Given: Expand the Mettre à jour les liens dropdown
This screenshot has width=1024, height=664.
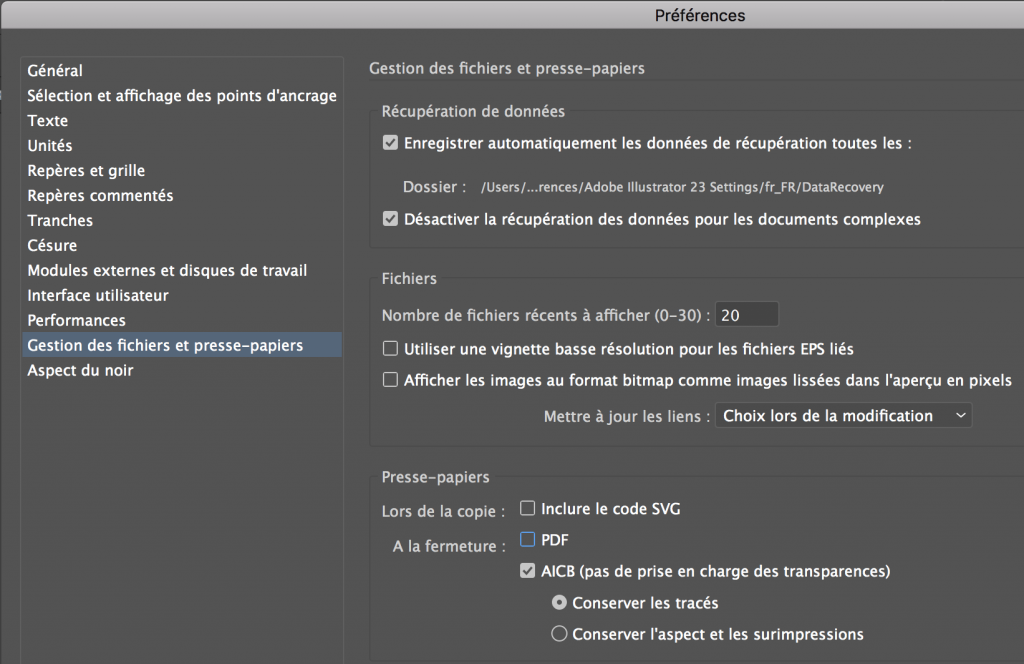Looking at the screenshot, I should [x=843, y=416].
